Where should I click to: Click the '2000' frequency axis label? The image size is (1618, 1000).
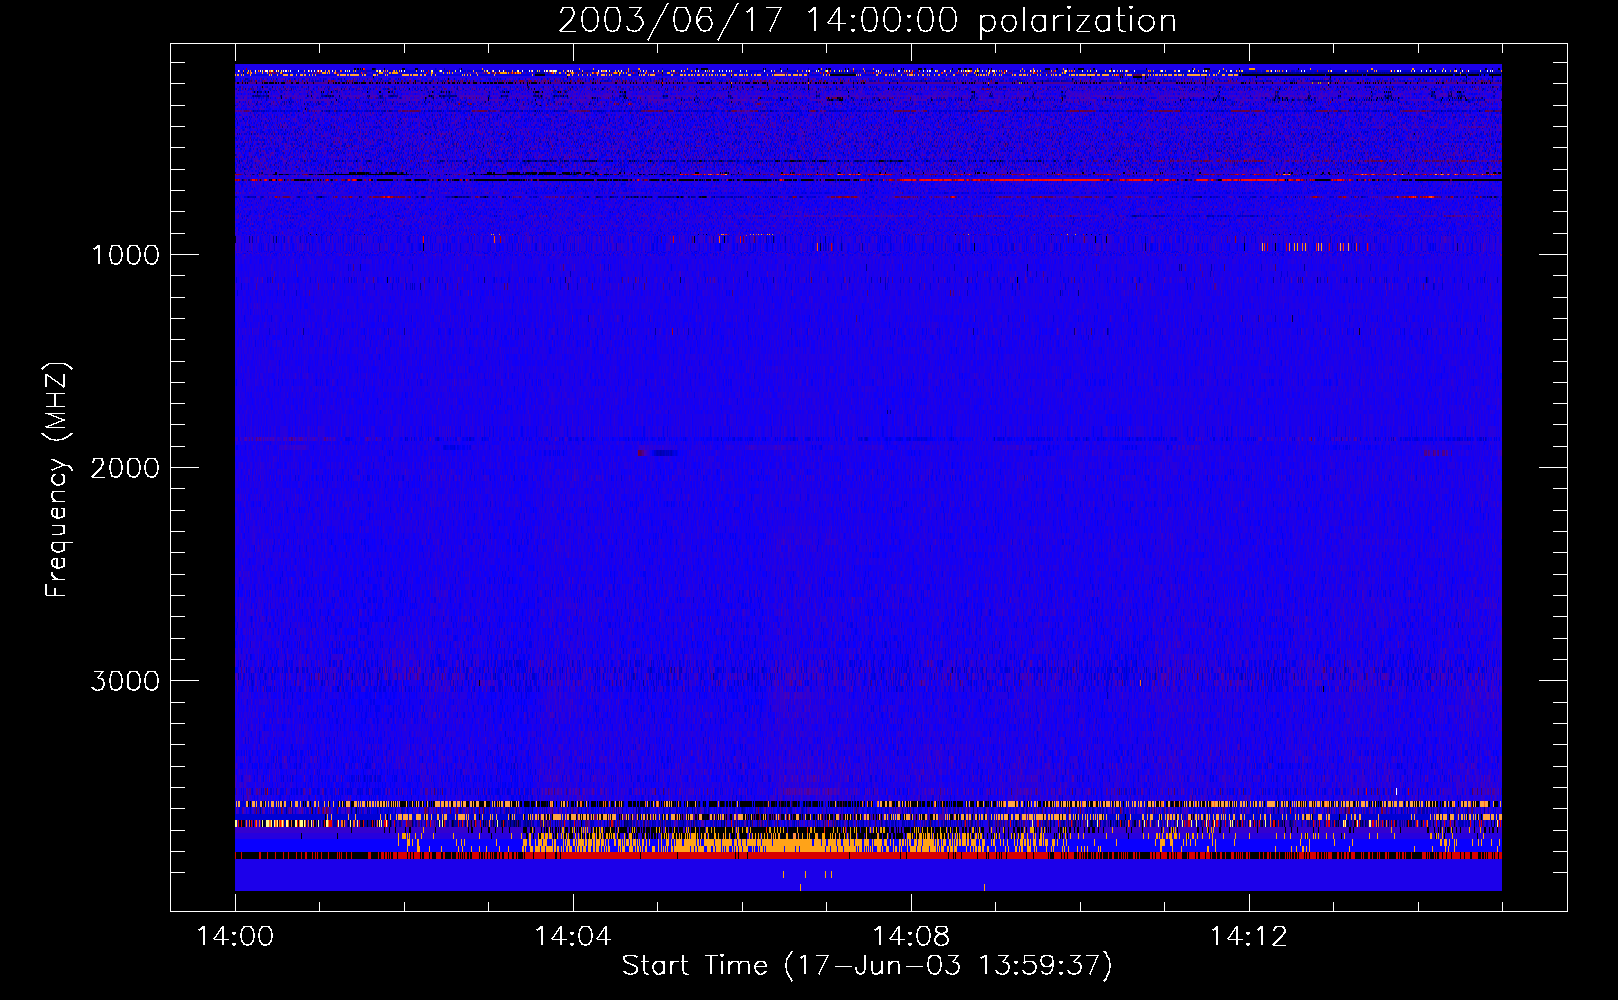coord(125,468)
